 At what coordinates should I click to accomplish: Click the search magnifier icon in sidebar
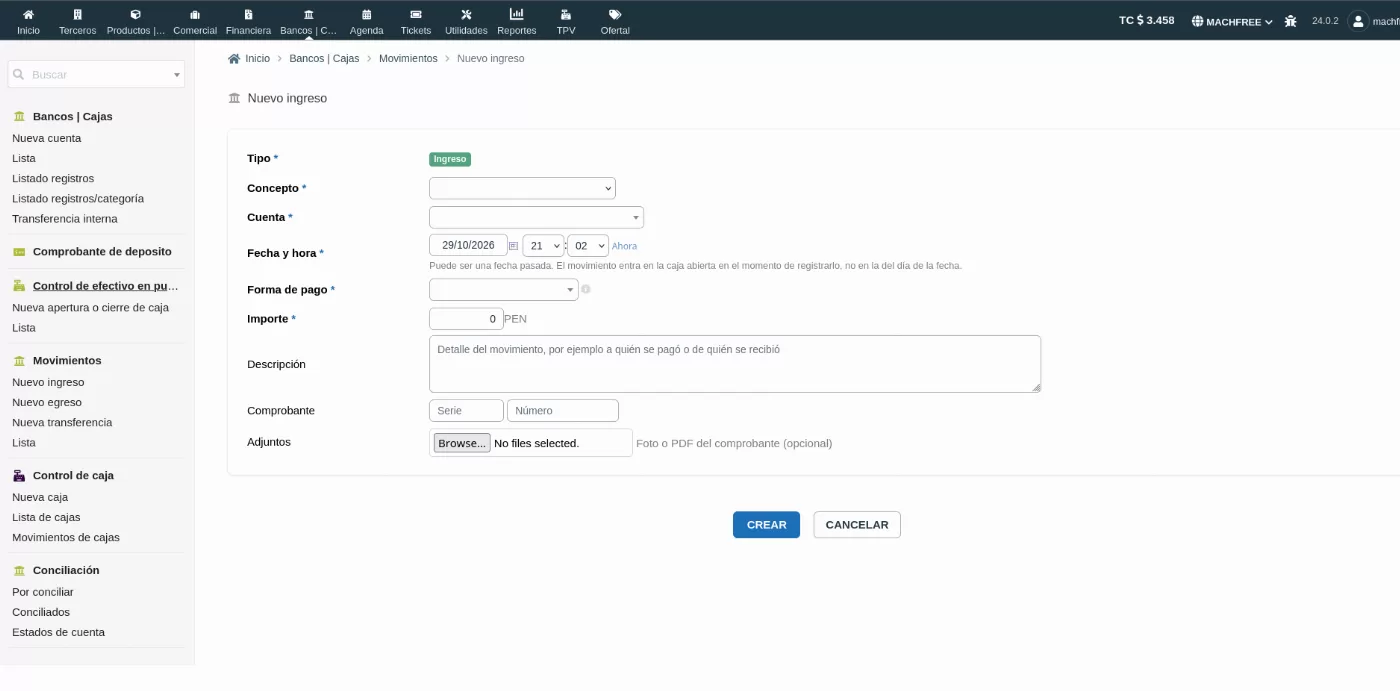18,74
